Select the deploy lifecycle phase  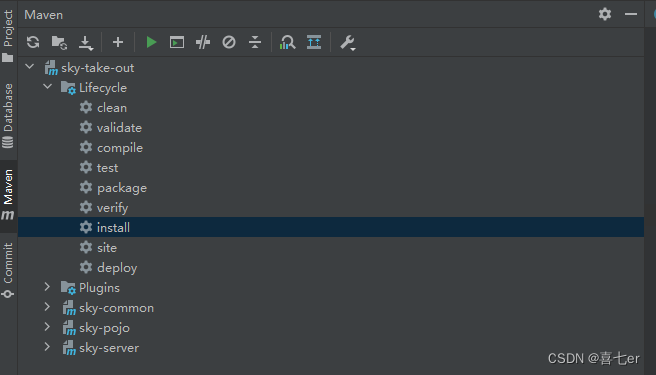[x=117, y=268]
